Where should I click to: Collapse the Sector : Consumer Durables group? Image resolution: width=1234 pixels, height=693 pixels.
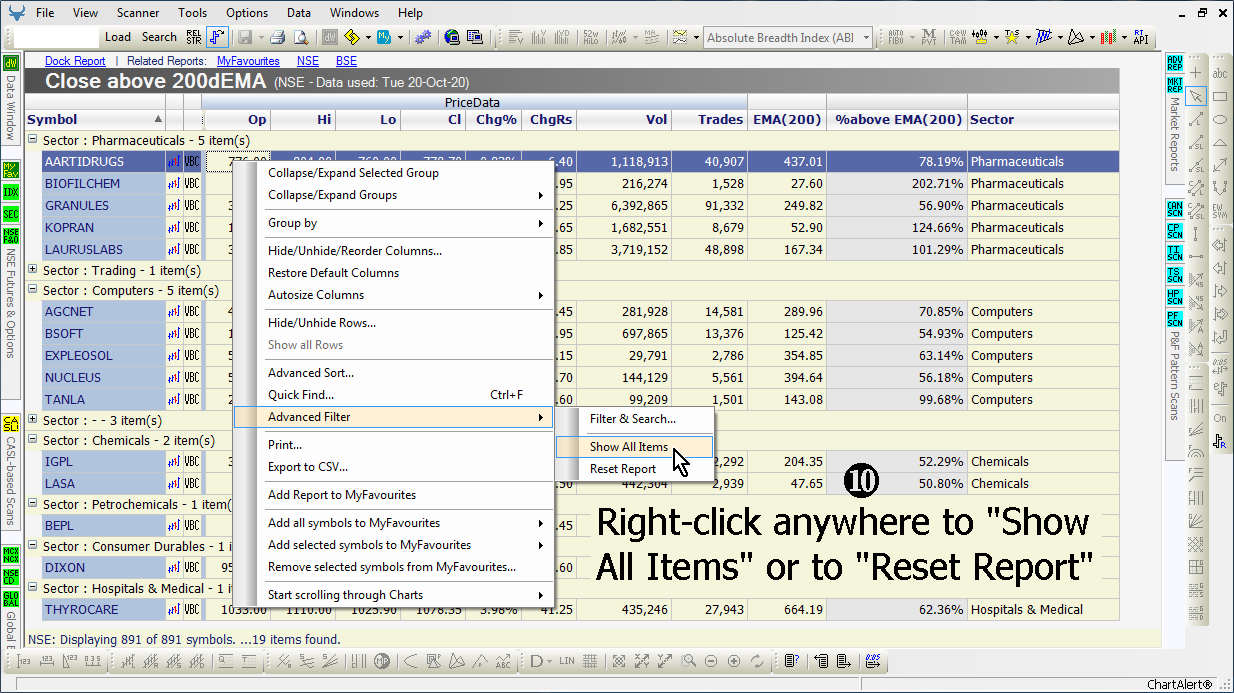[33, 547]
